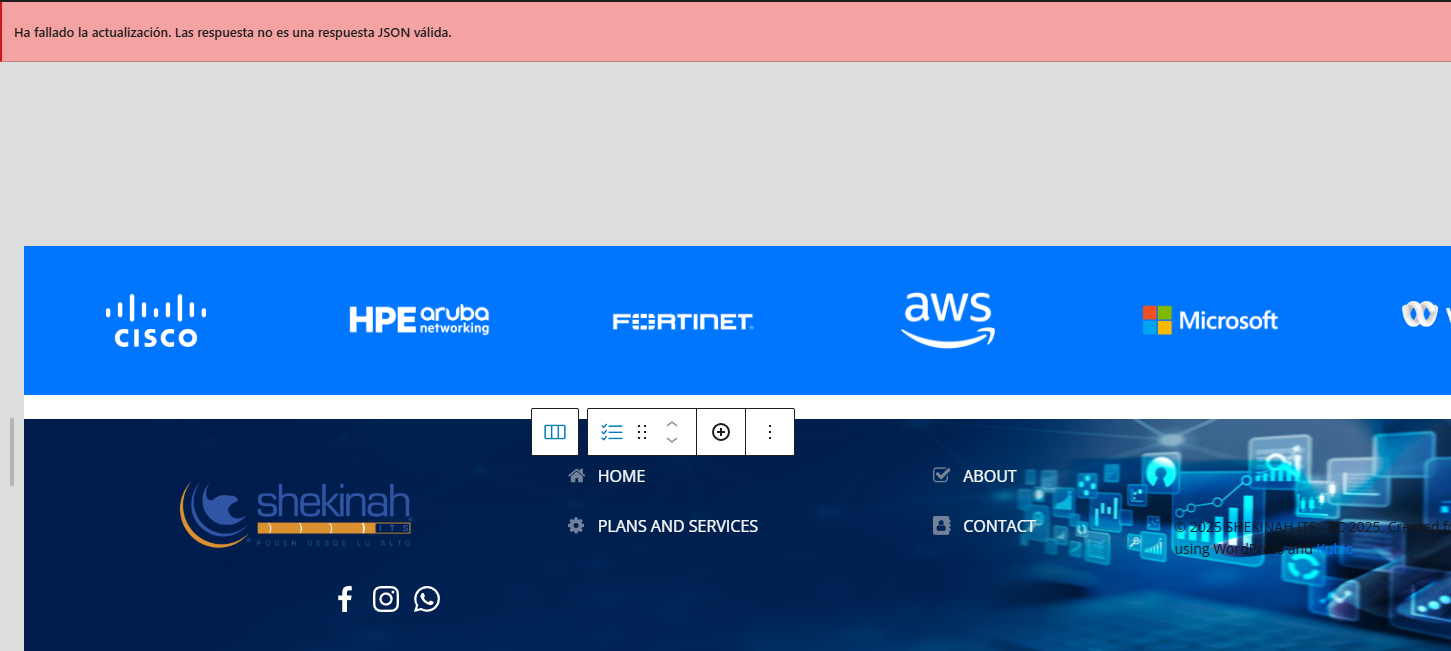Image resolution: width=1451 pixels, height=651 pixels.
Task: Click the Shekinah ITS footer logo
Action: pyautogui.click(x=296, y=513)
